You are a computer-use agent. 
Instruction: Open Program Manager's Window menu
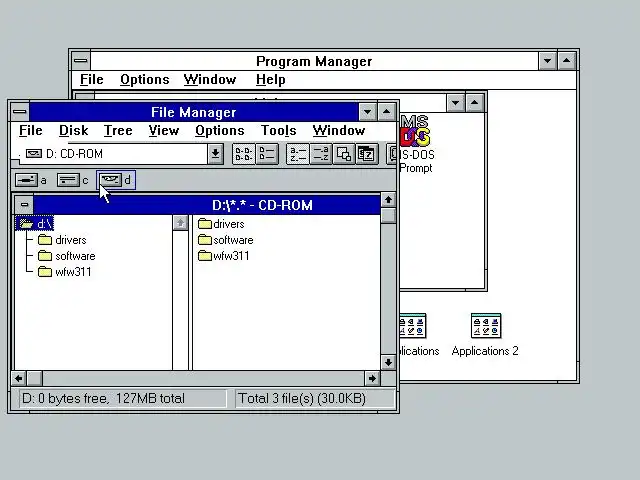click(210, 79)
